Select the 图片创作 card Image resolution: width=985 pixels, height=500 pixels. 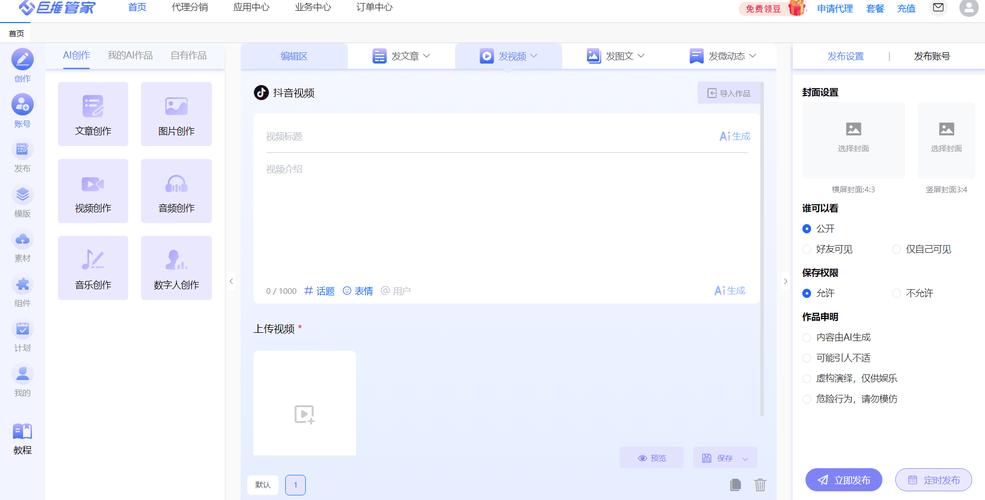tap(177, 114)
